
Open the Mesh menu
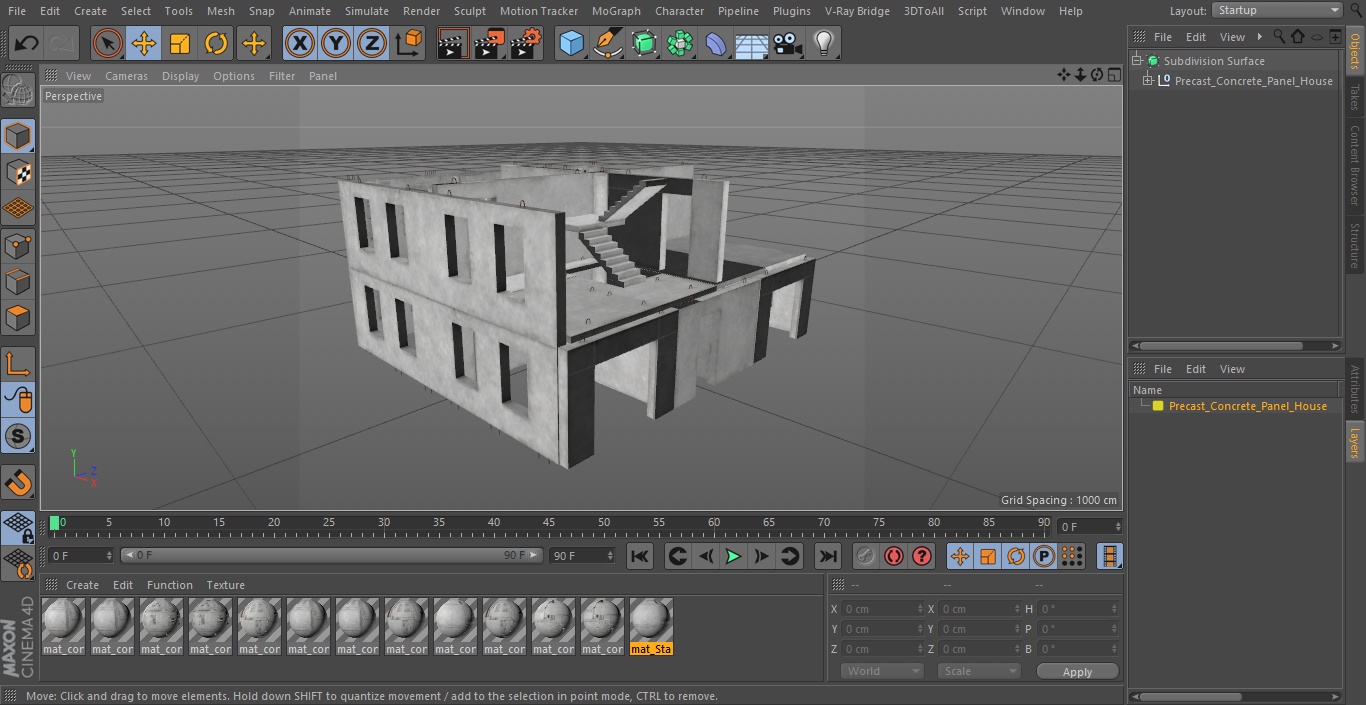tap(220, 11)
